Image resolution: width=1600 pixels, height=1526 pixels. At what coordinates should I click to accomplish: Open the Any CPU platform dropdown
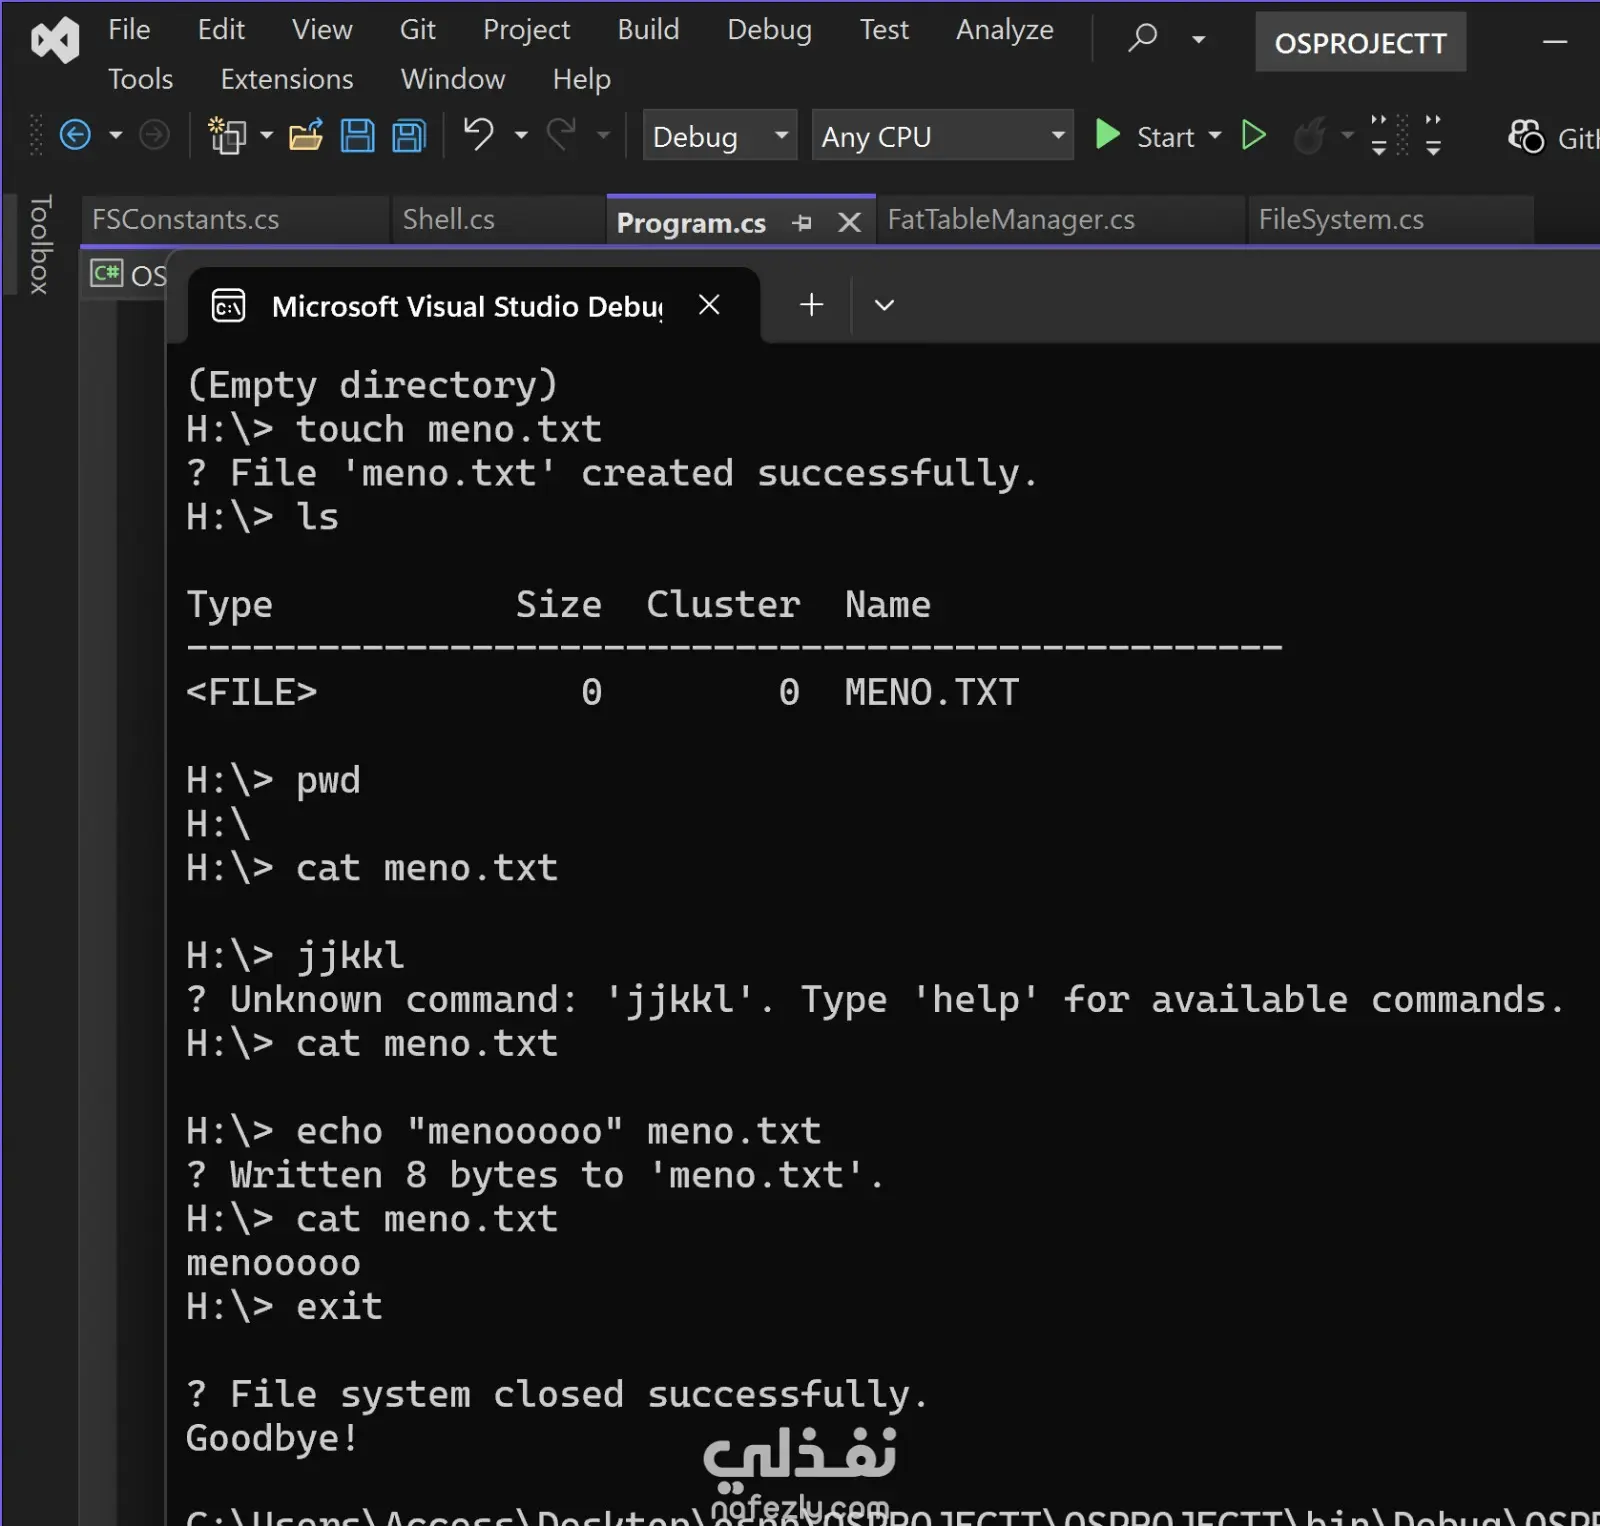coord(942,135)
